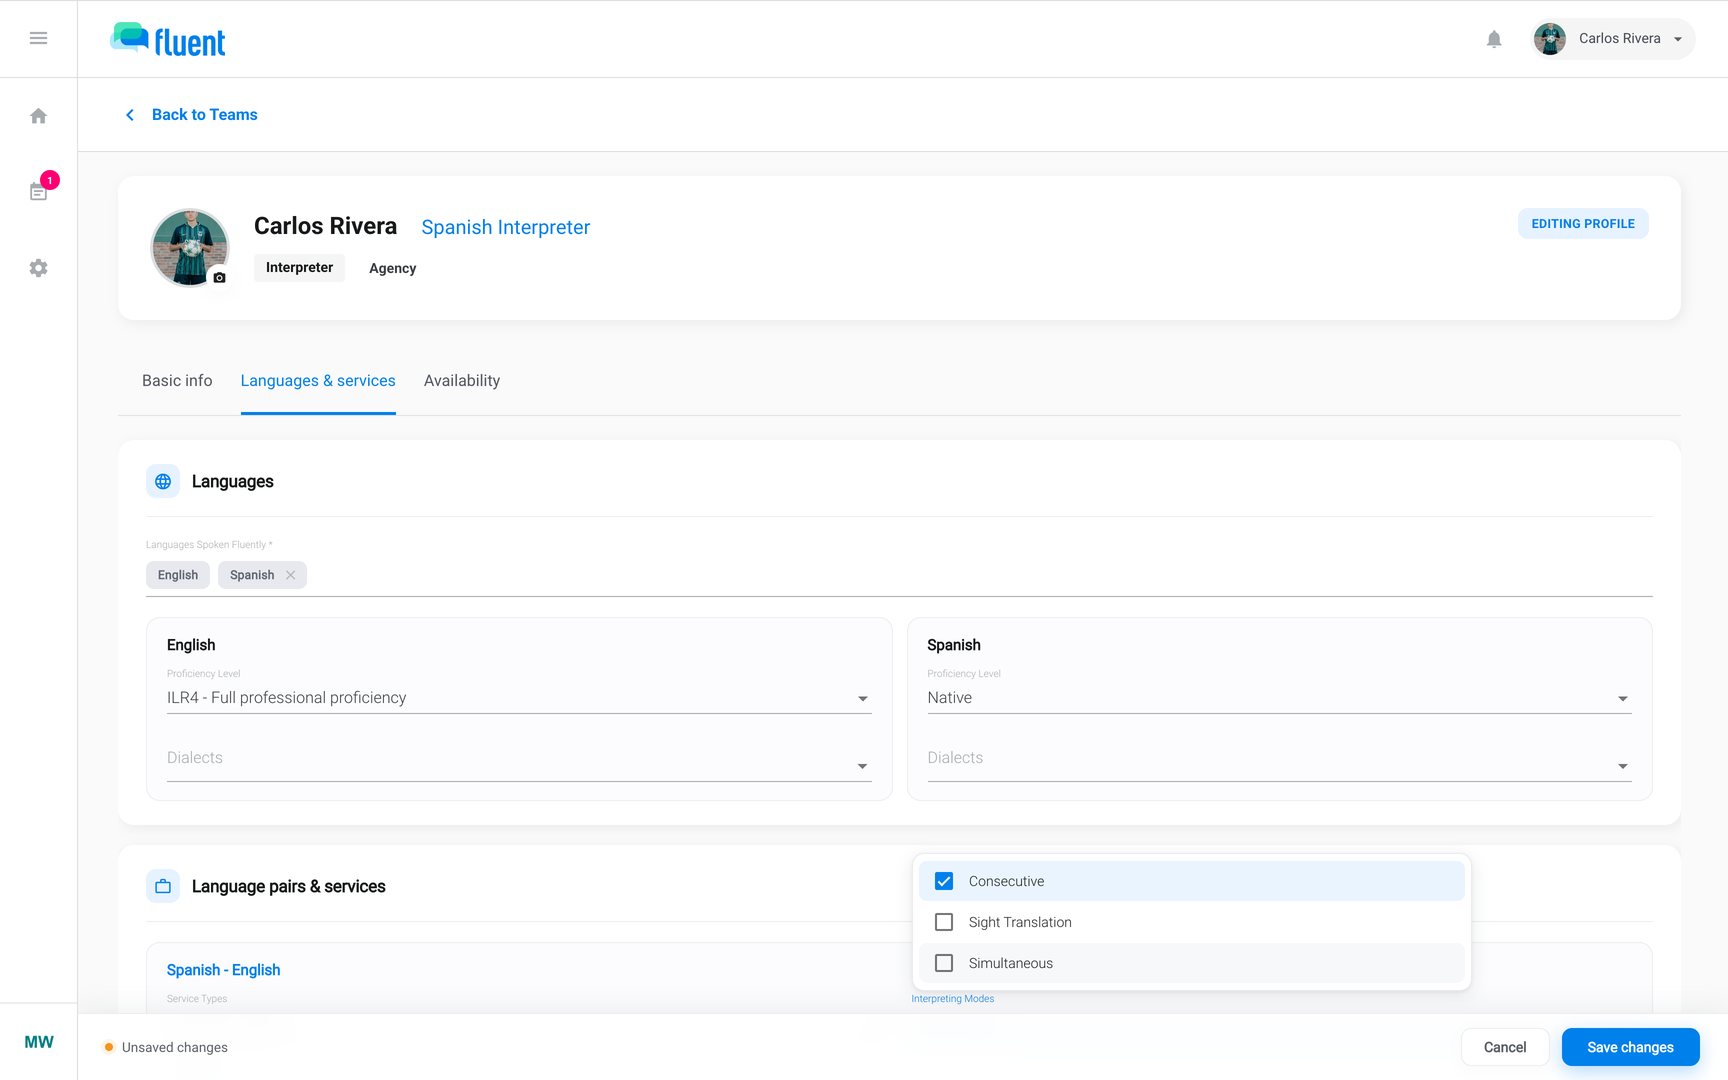Click the English language chip
The image size is (1728, 1080).
point(178,575)
